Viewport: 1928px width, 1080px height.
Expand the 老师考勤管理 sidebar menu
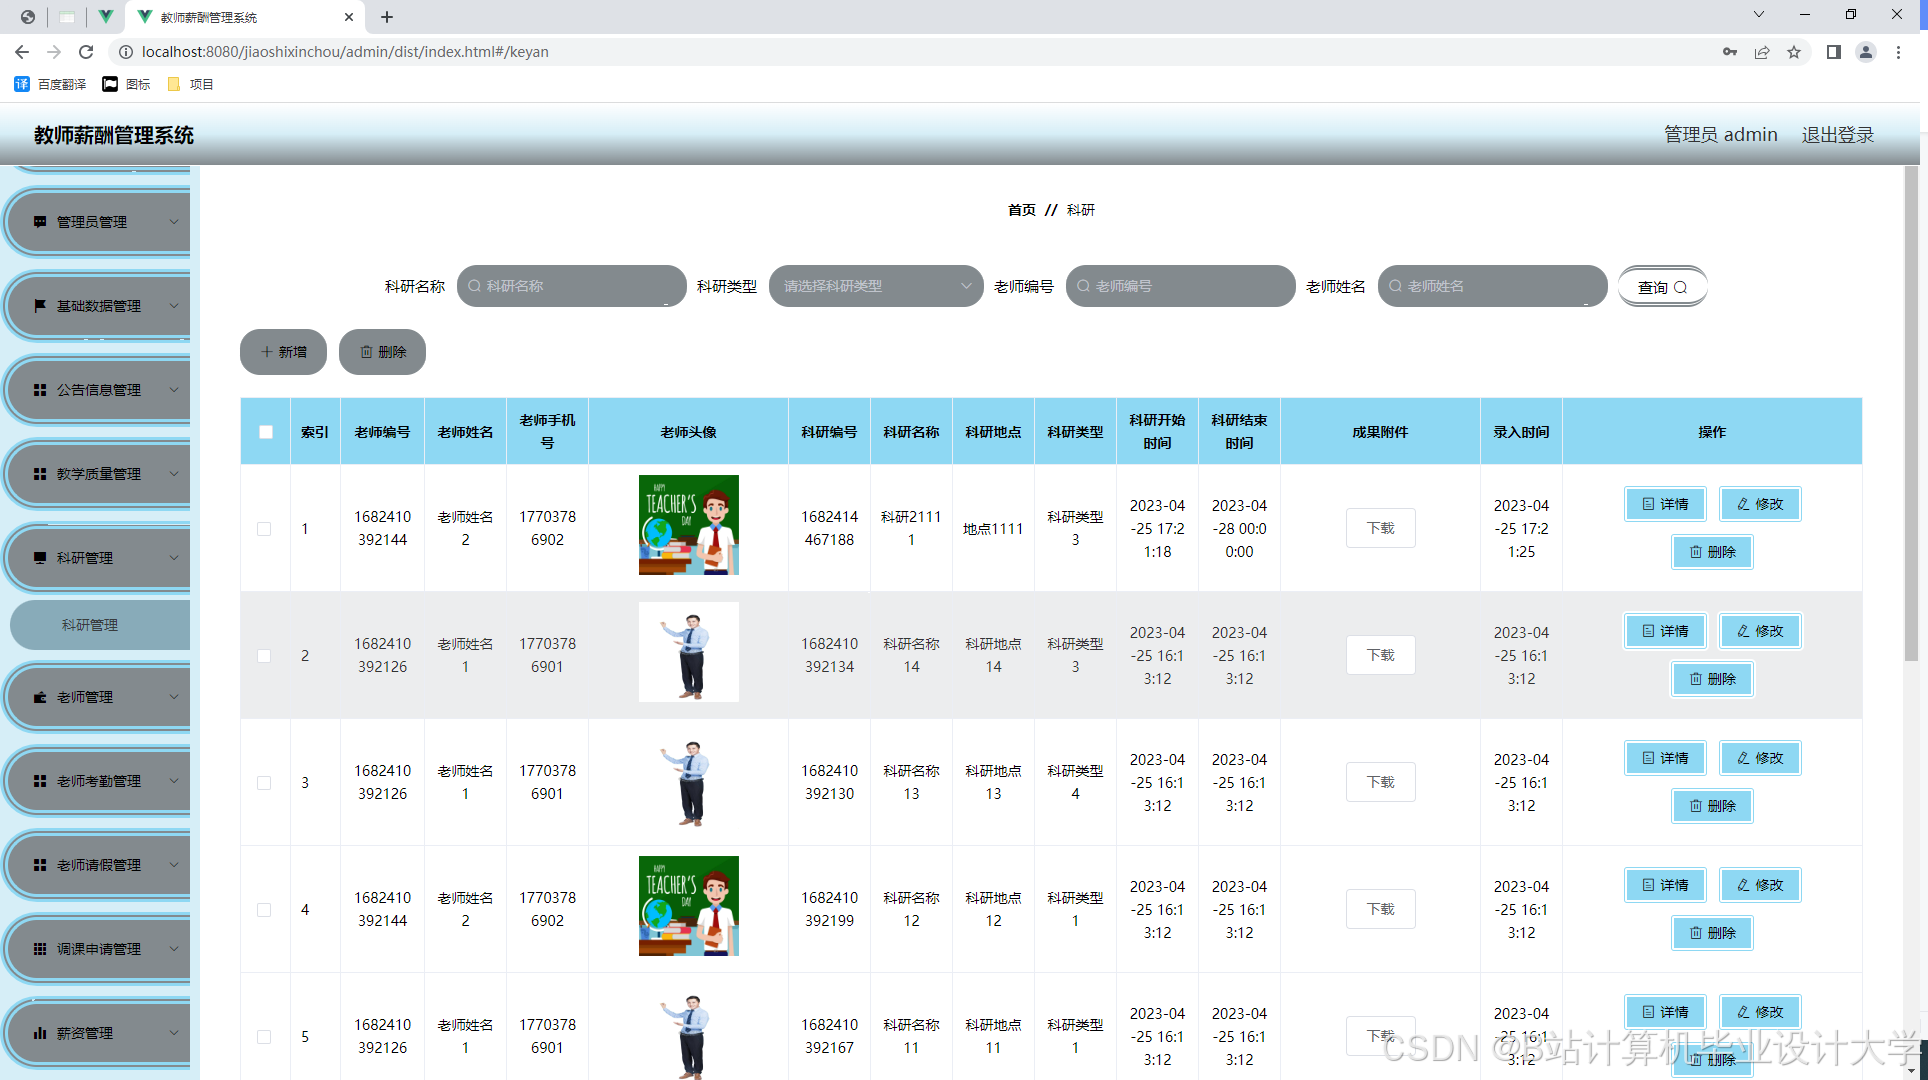100,781
